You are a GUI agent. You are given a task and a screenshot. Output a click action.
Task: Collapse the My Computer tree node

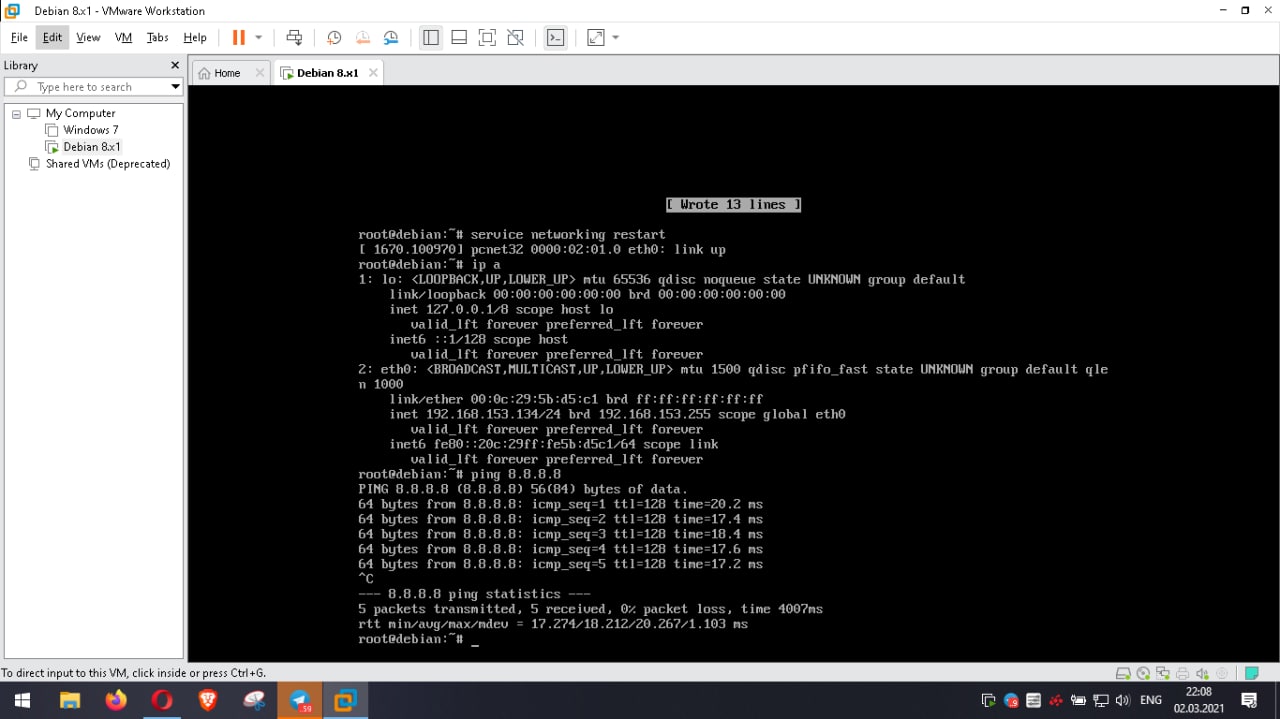tap(16, 114)
